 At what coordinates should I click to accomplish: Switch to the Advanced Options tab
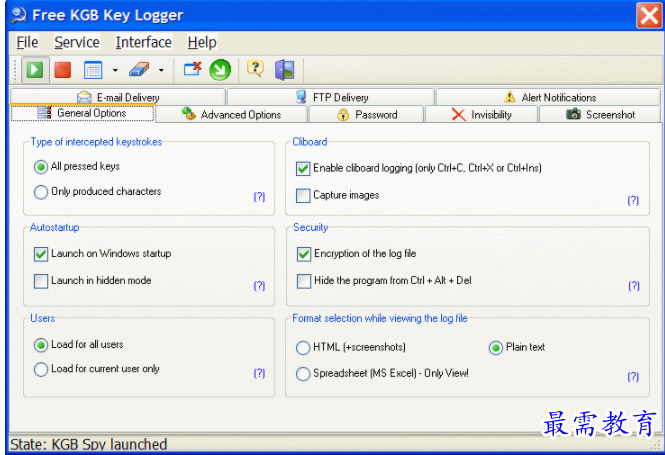(x=232, y=114)
